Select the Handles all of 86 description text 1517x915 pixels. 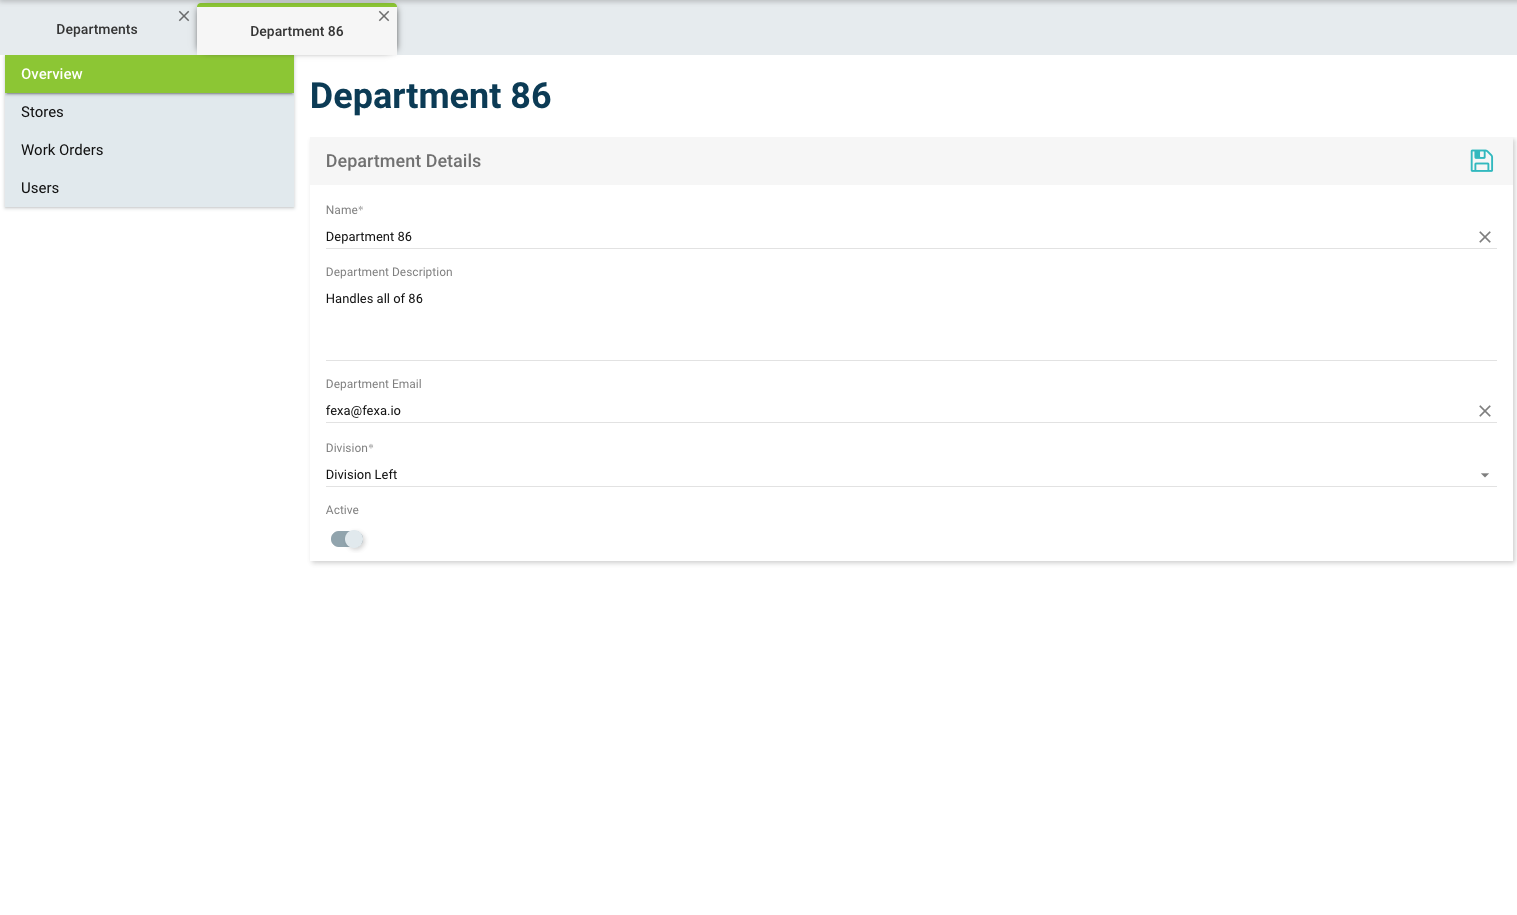pyautogui.click(x=374, y=298)
